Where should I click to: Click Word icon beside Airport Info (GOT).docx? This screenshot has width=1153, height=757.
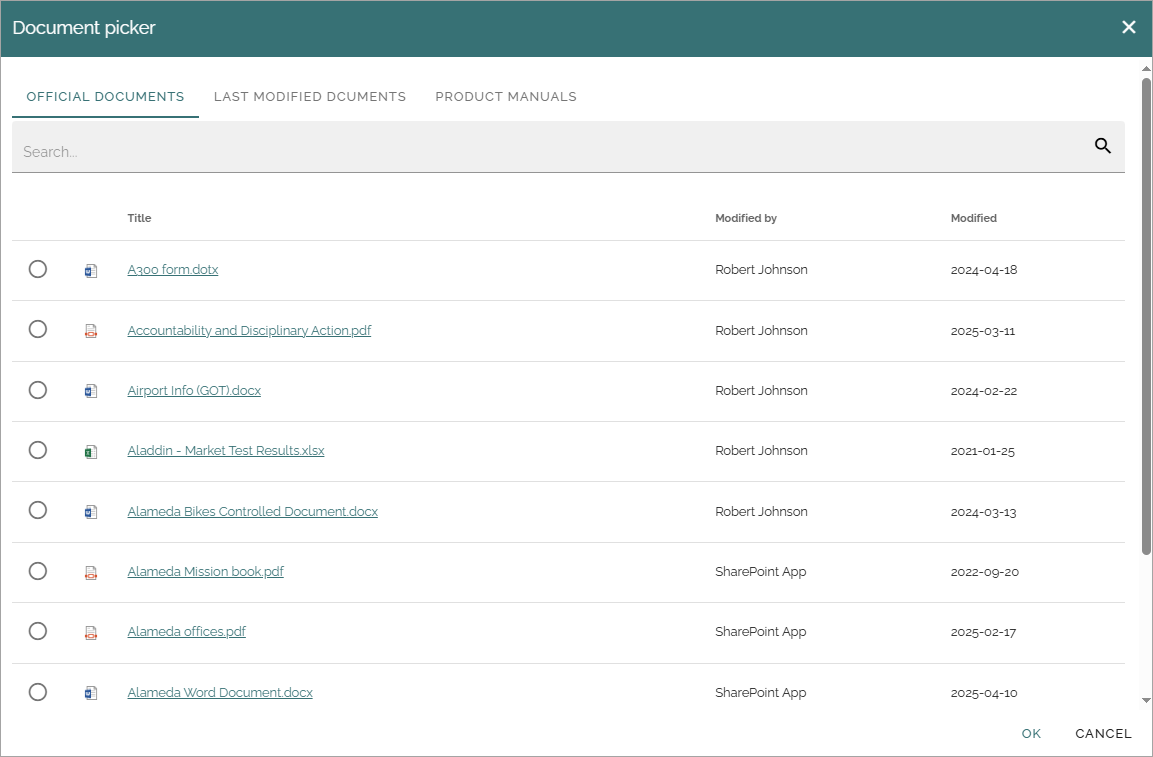(x=90, y=391)
